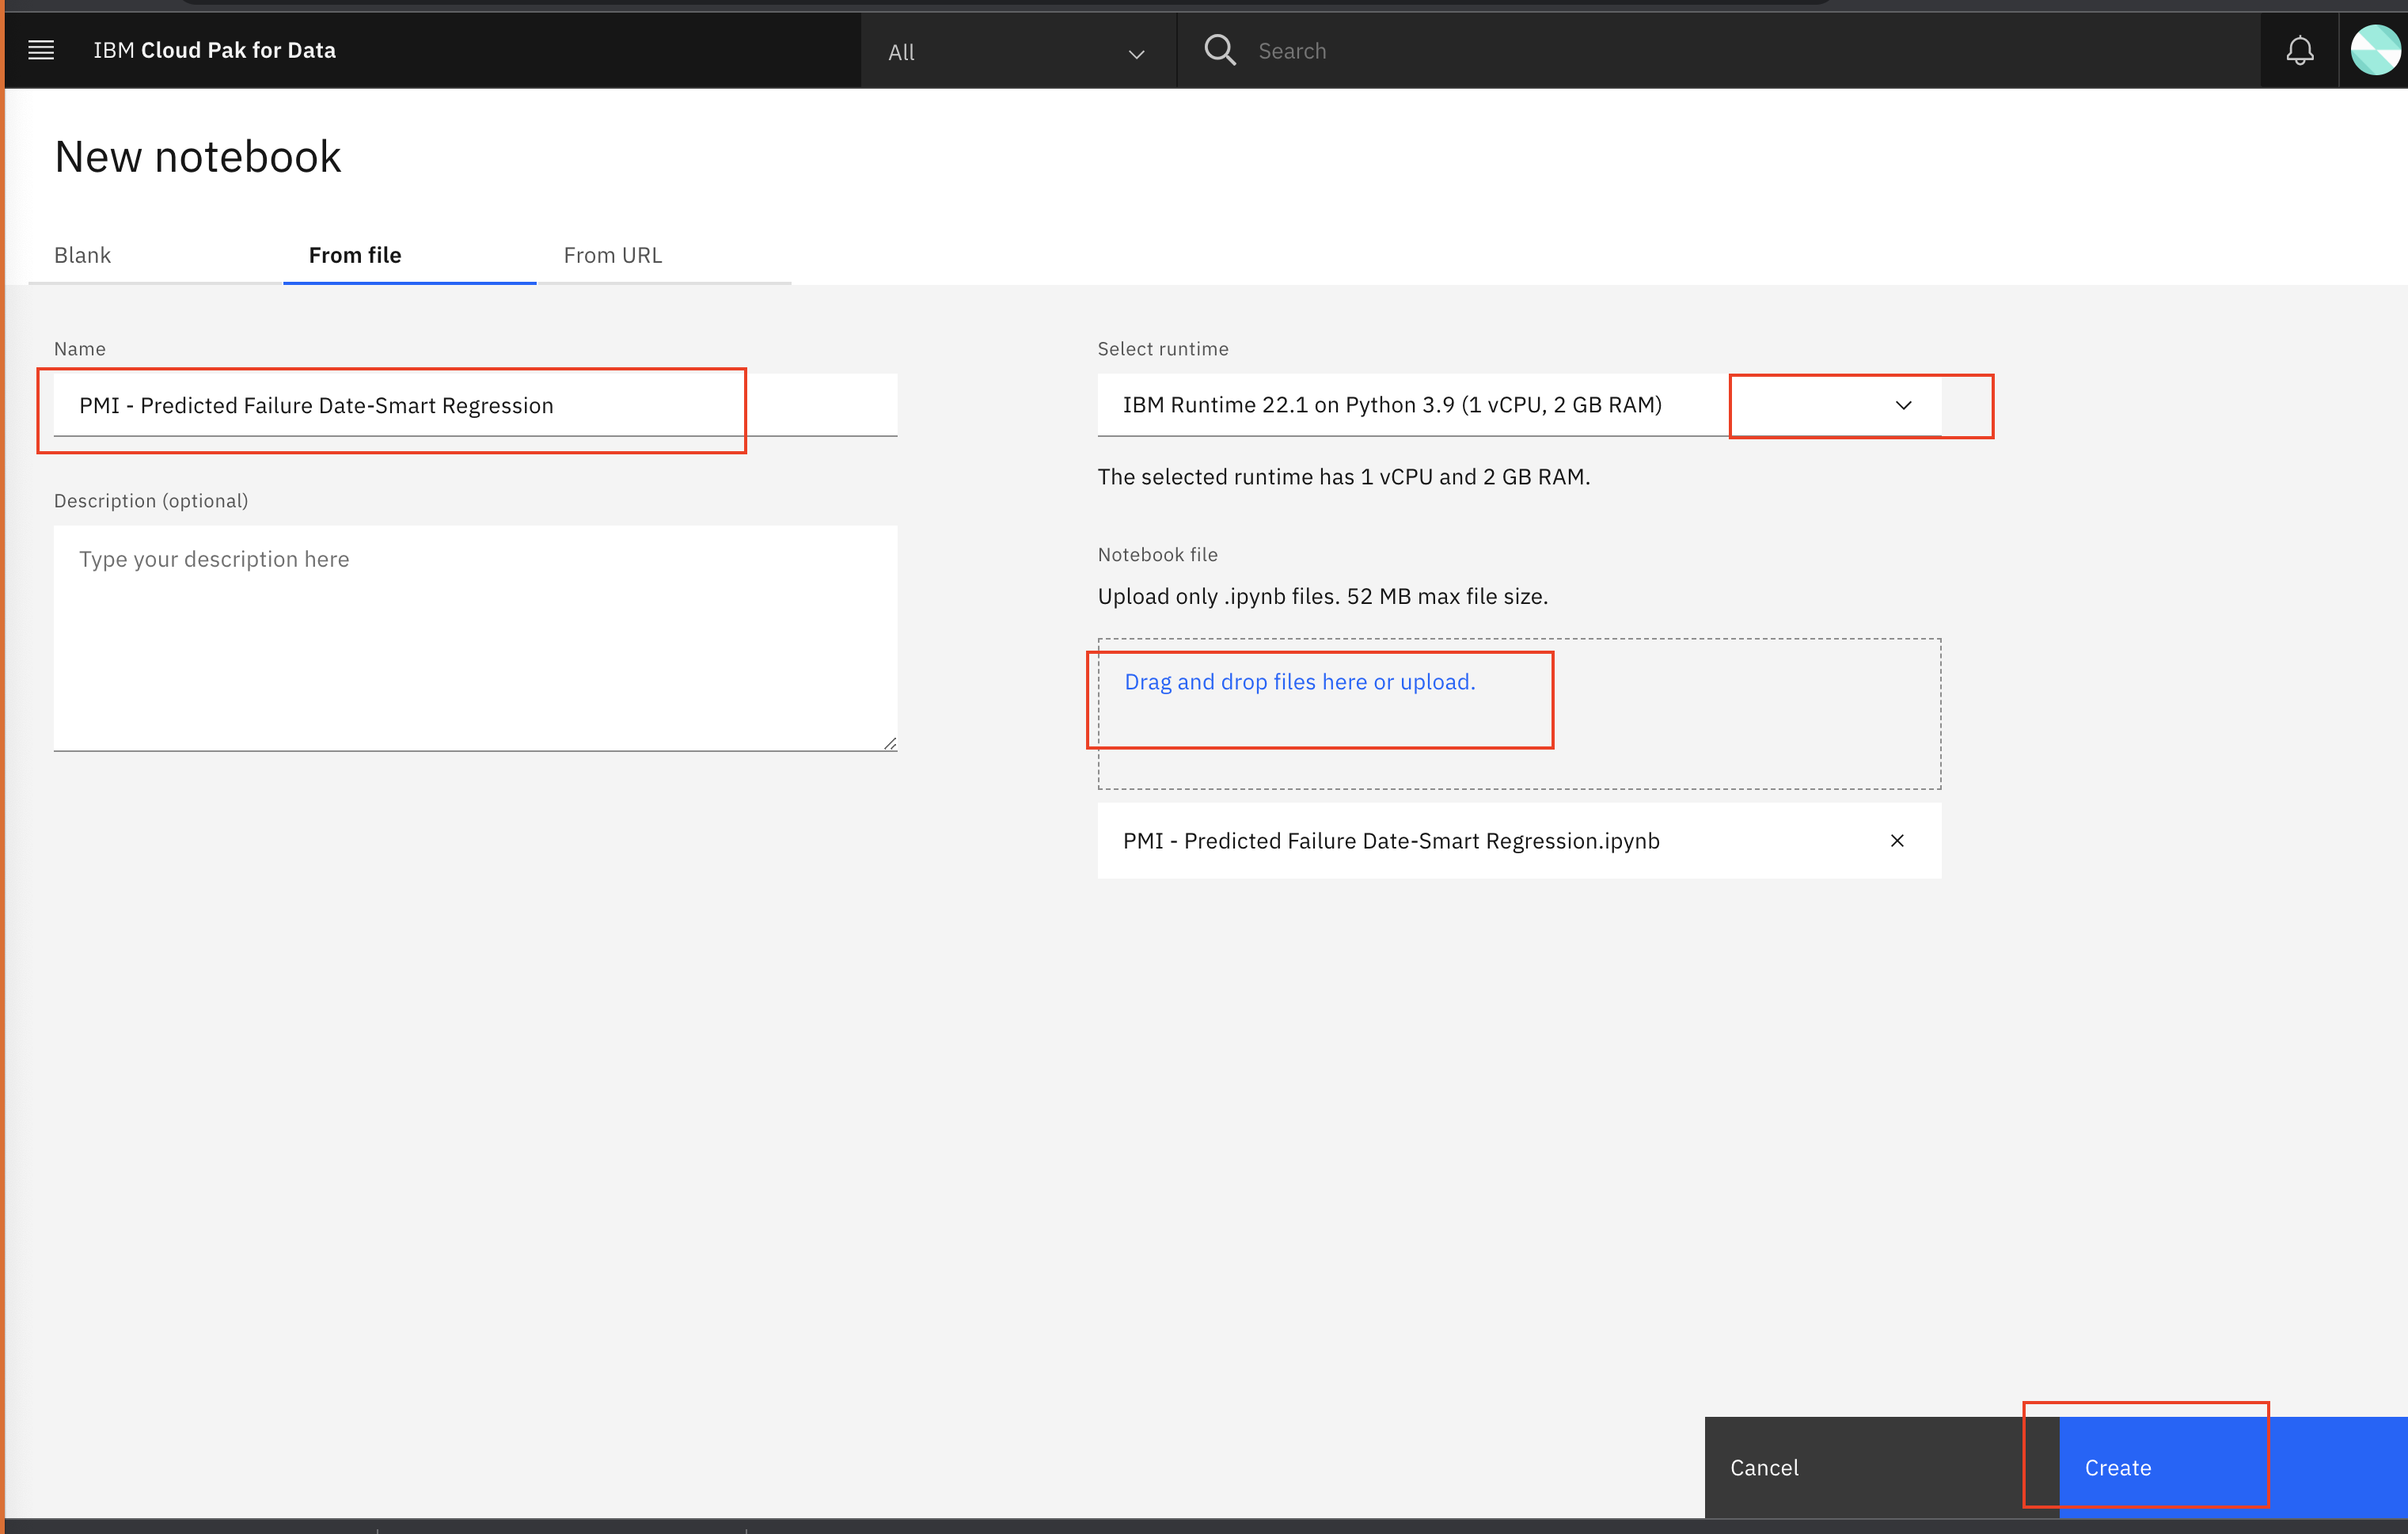Image resolution: width=2408 pixels, height=1534 pixels.
Task: Focus the Description text area
Action: (x=475, y=638)
